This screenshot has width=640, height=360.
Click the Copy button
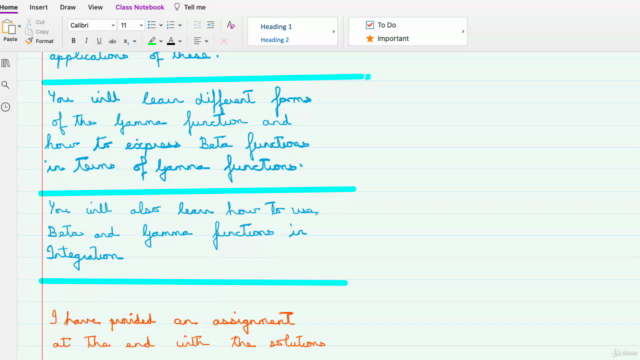click(37, 31)
